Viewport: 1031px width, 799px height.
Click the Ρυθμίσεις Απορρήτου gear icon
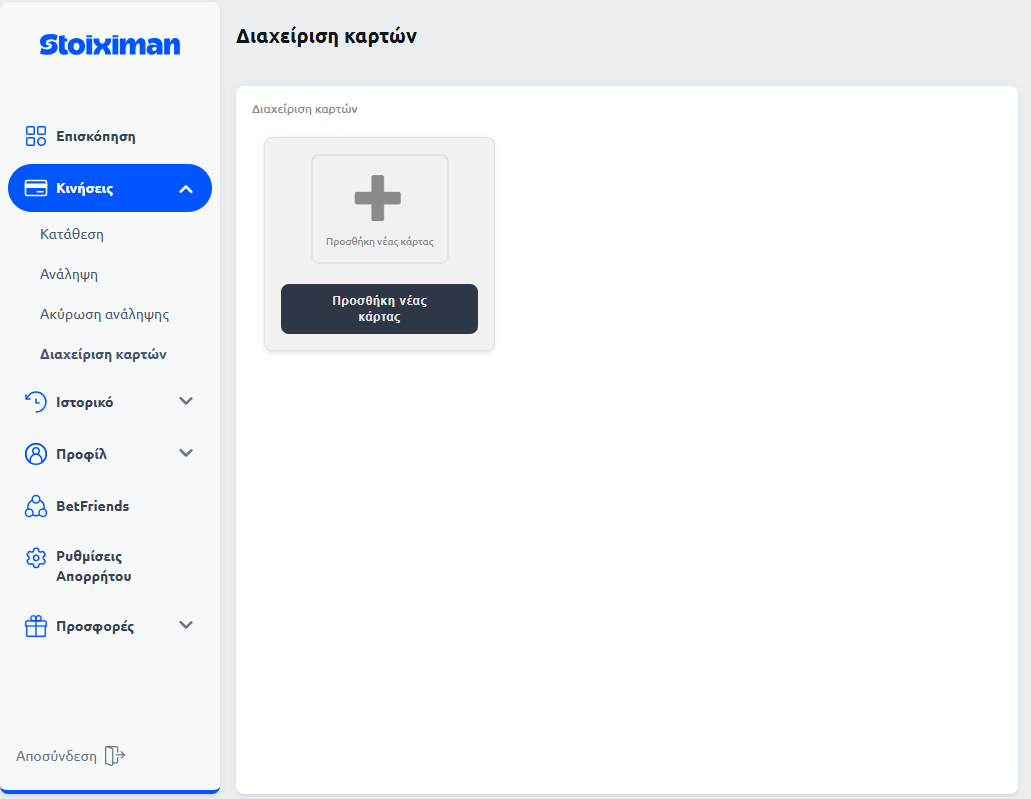point(36,558)
